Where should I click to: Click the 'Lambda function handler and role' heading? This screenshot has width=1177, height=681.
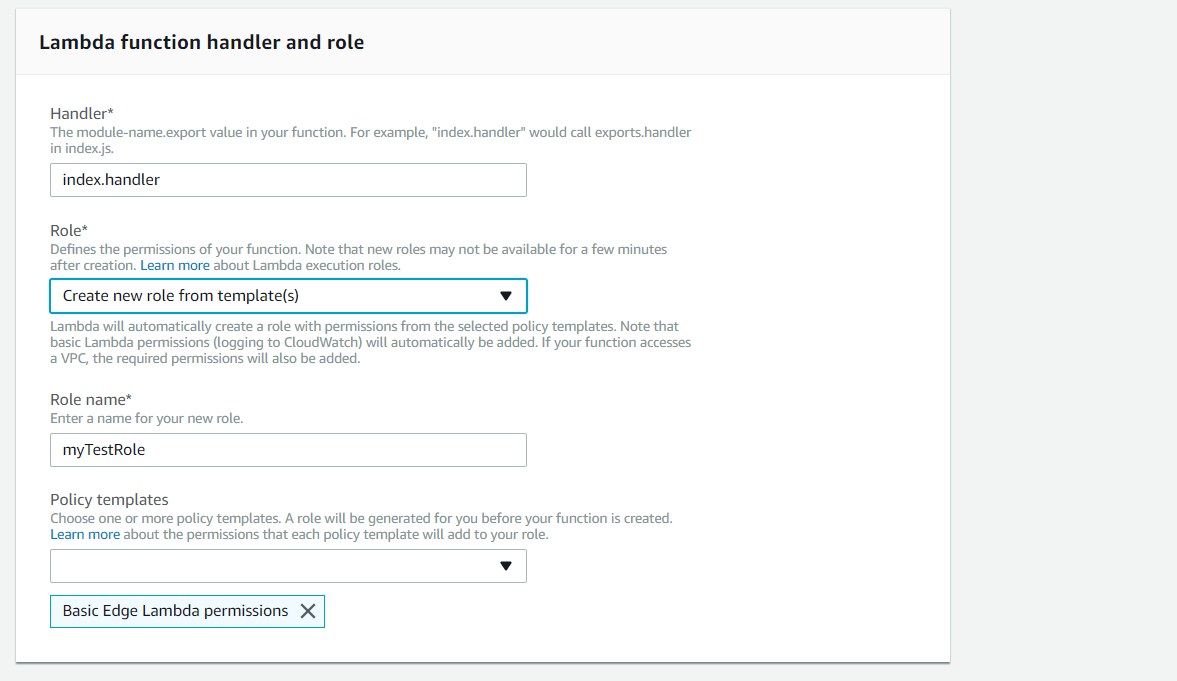(x=201, y=42)
